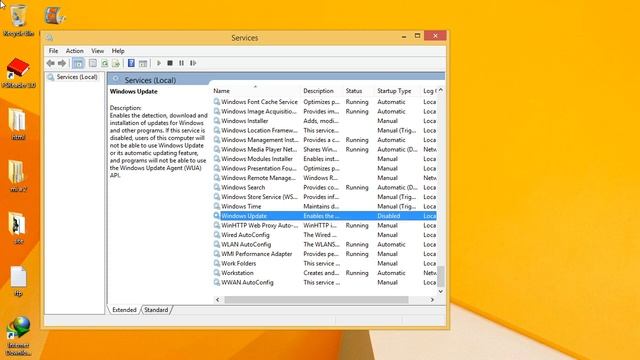The width and height of the screenshot is (640, 360).
Task: Select the Work Folders service
Action: click(x=324, y=264)
